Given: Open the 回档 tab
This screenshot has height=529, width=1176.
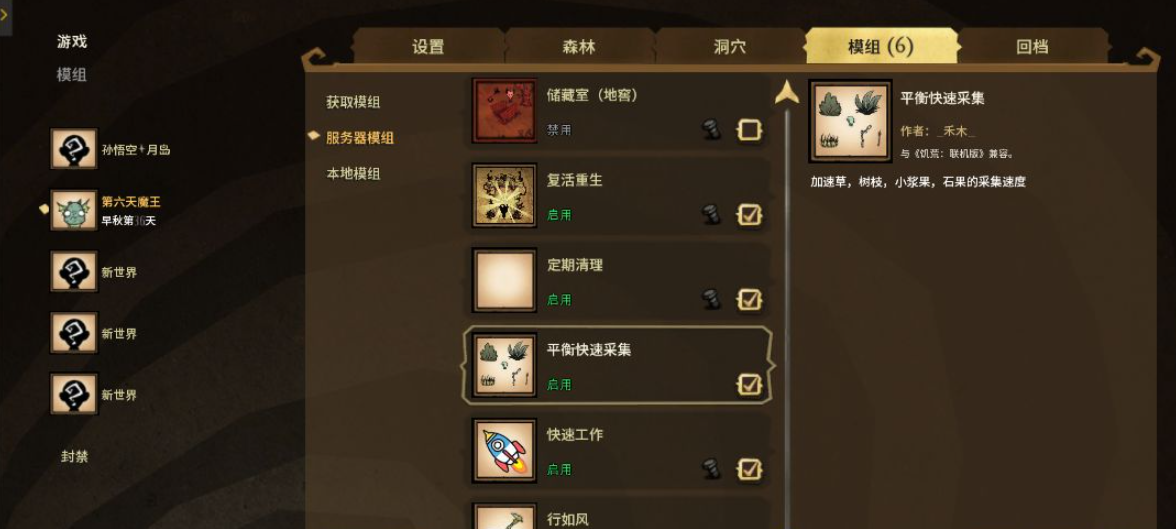Looking at the screenshot, I should click(x=1032, y=47).
